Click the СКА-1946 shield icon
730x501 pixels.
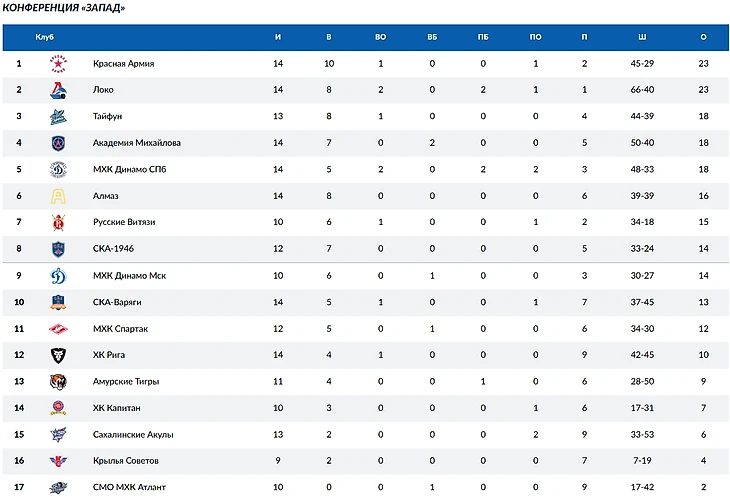(x=58, y=249)
